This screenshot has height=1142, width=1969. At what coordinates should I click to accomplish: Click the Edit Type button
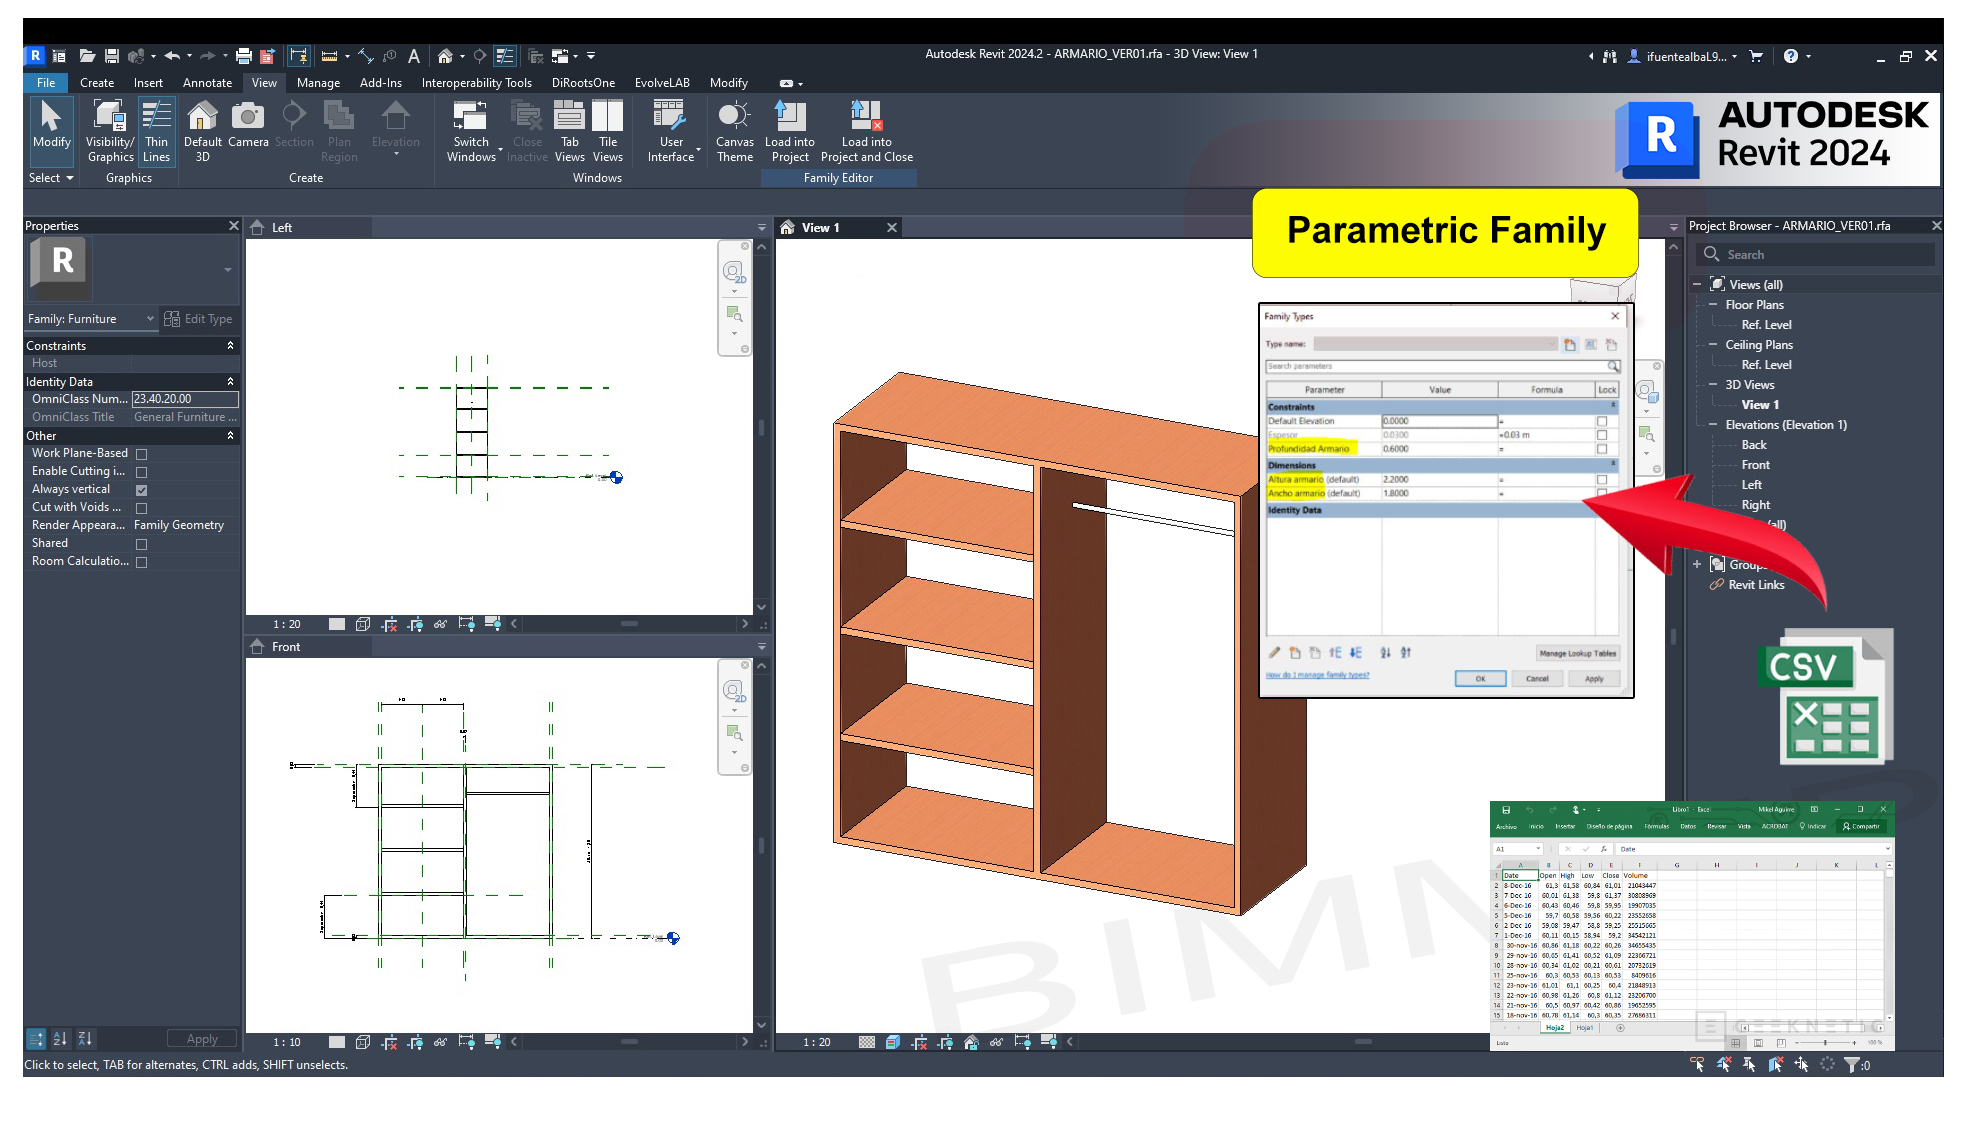click(x=198, y=319)
